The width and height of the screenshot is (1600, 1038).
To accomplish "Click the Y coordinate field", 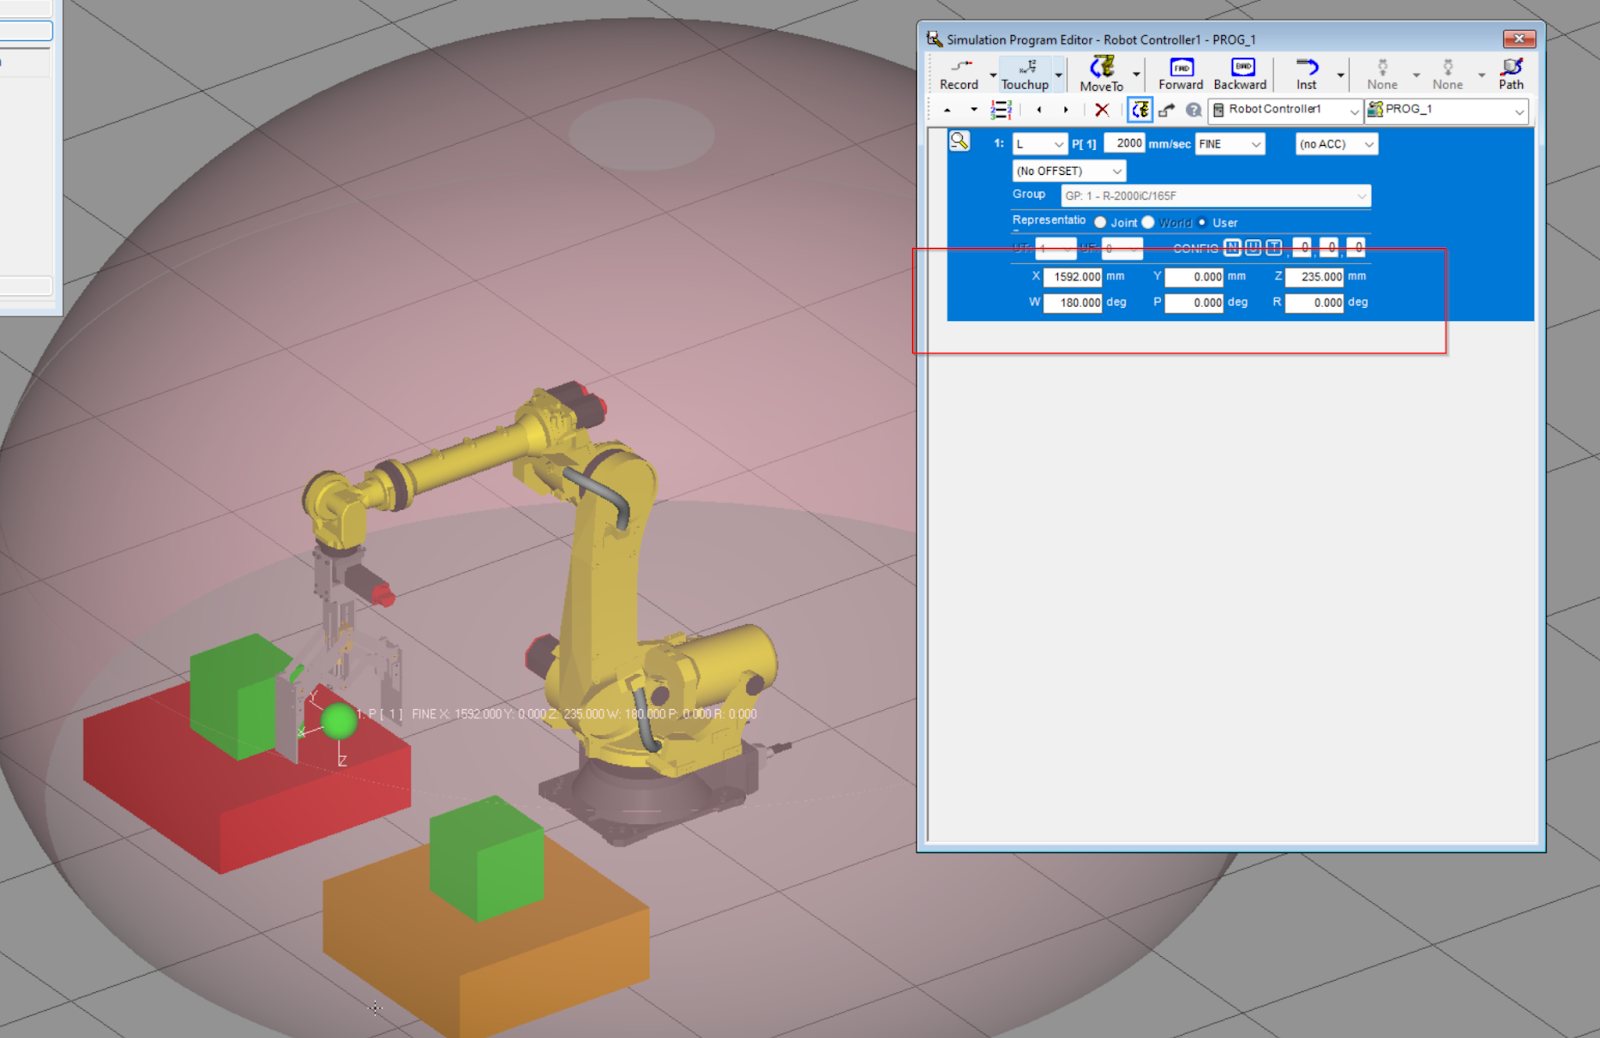I will click(x=1194, y=277).
